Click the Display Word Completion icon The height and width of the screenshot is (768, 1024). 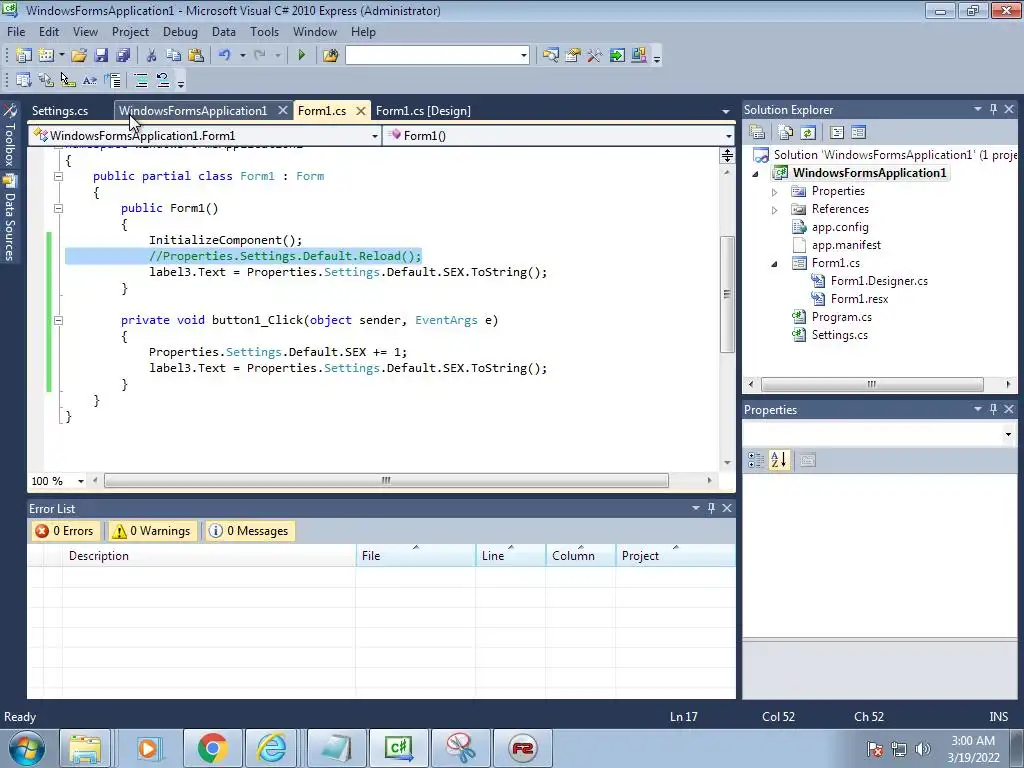(x=89, y=80)
